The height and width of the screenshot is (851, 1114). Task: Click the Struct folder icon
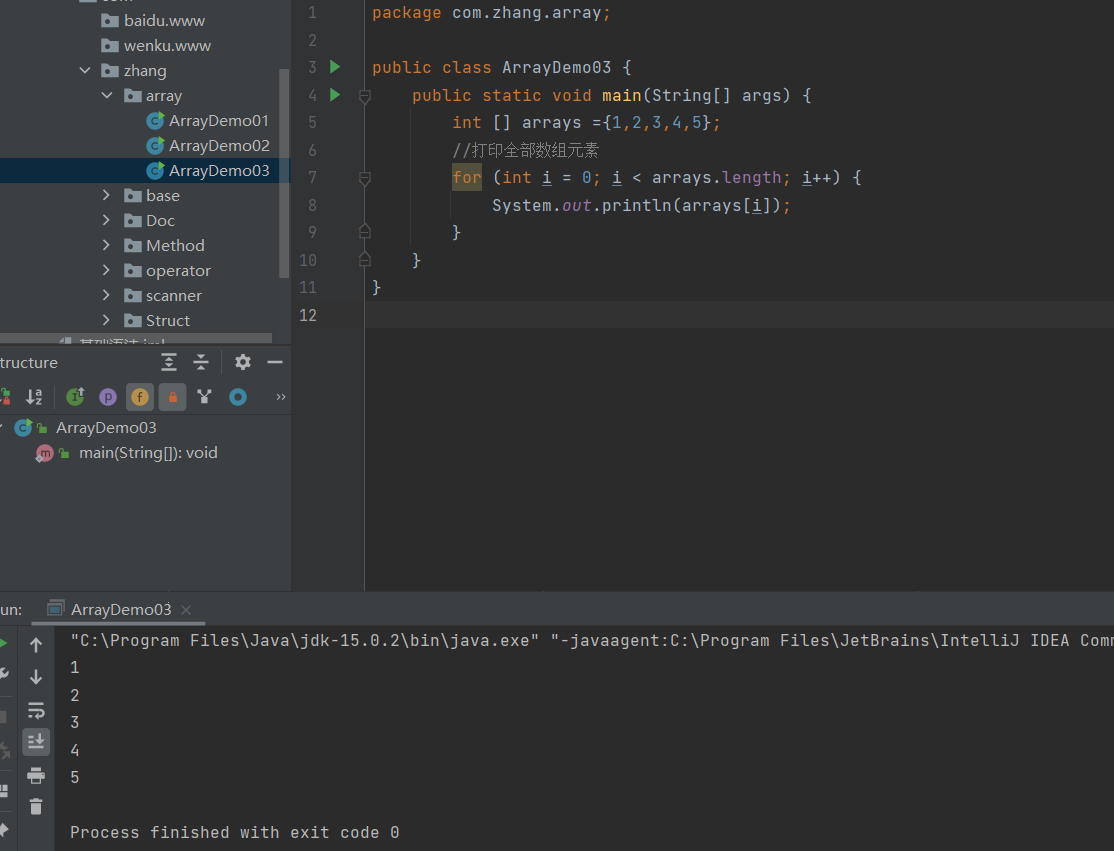point(133,320)
